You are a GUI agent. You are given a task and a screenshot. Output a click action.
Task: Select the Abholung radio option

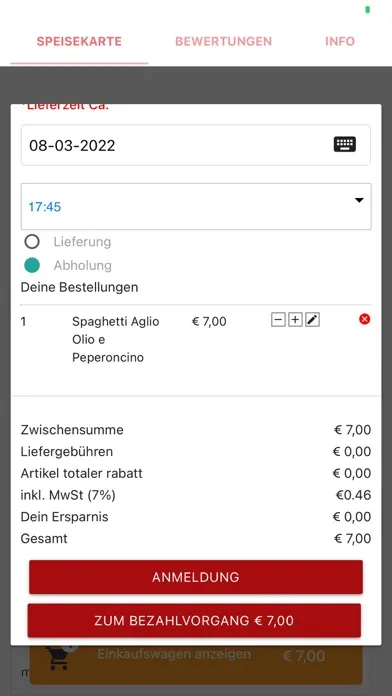point(32,265)
